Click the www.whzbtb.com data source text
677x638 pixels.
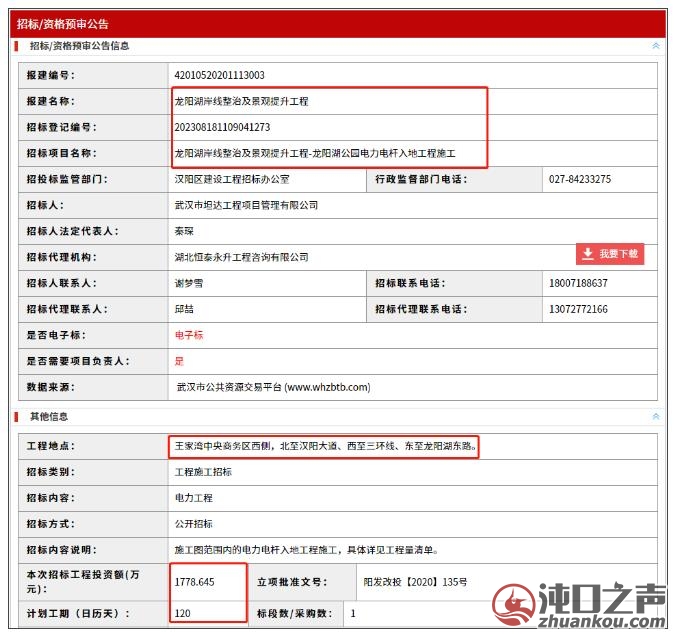pyautogui.click(x=273, y=387)
